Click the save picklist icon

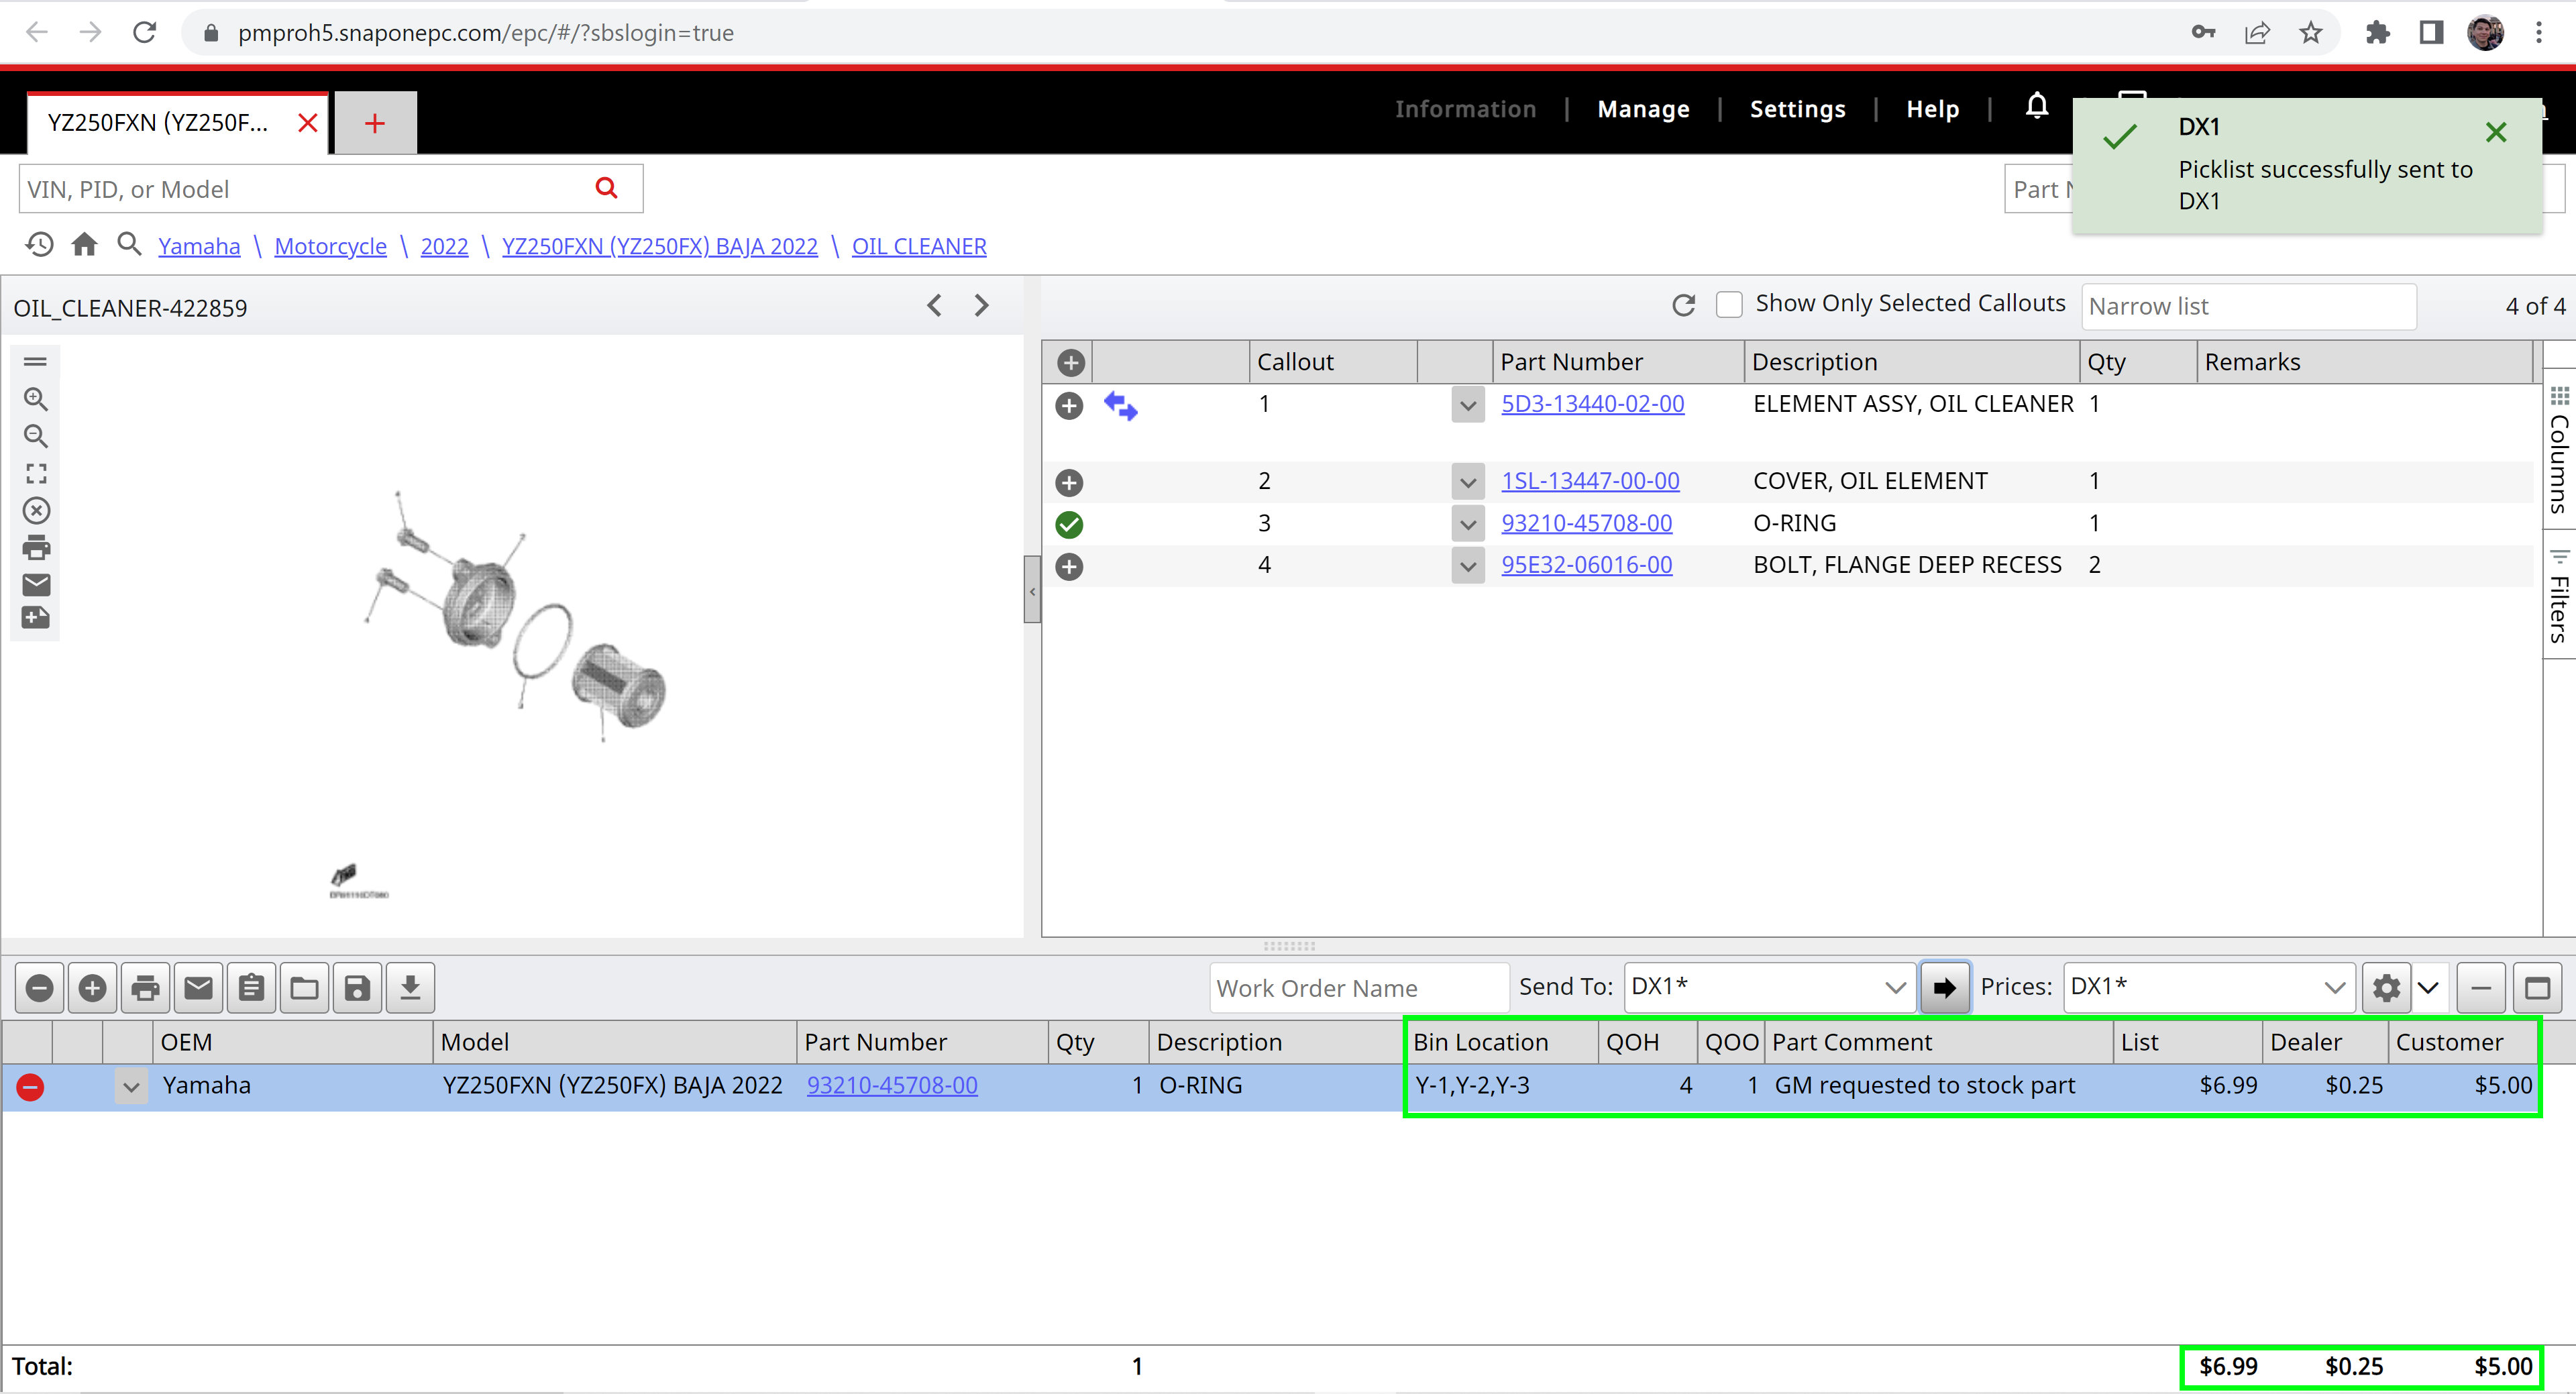(x=357, y=988)
